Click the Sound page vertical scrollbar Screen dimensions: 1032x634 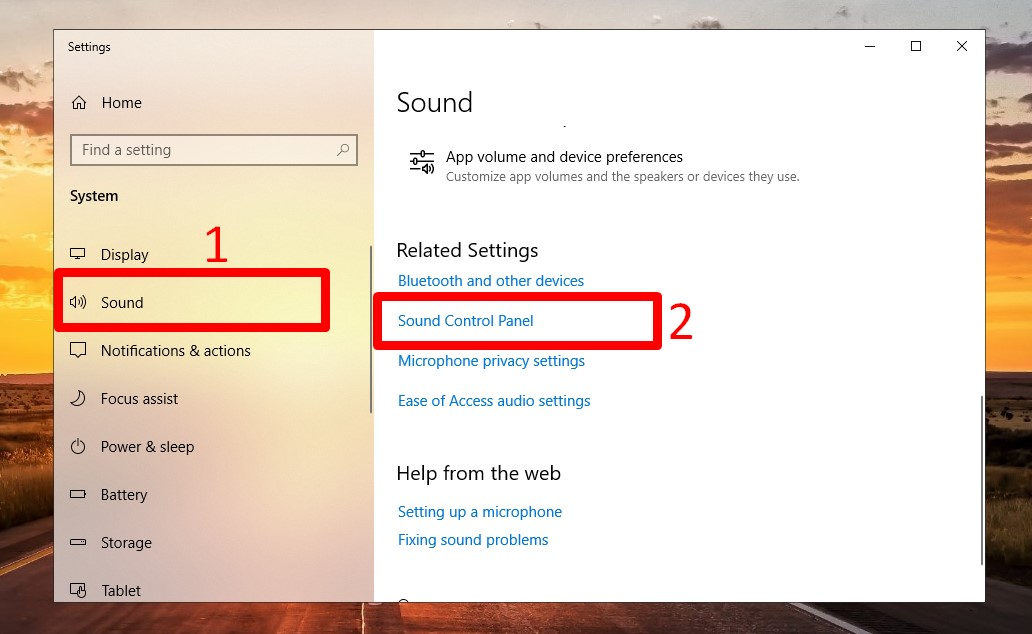(x=981, y=480)
